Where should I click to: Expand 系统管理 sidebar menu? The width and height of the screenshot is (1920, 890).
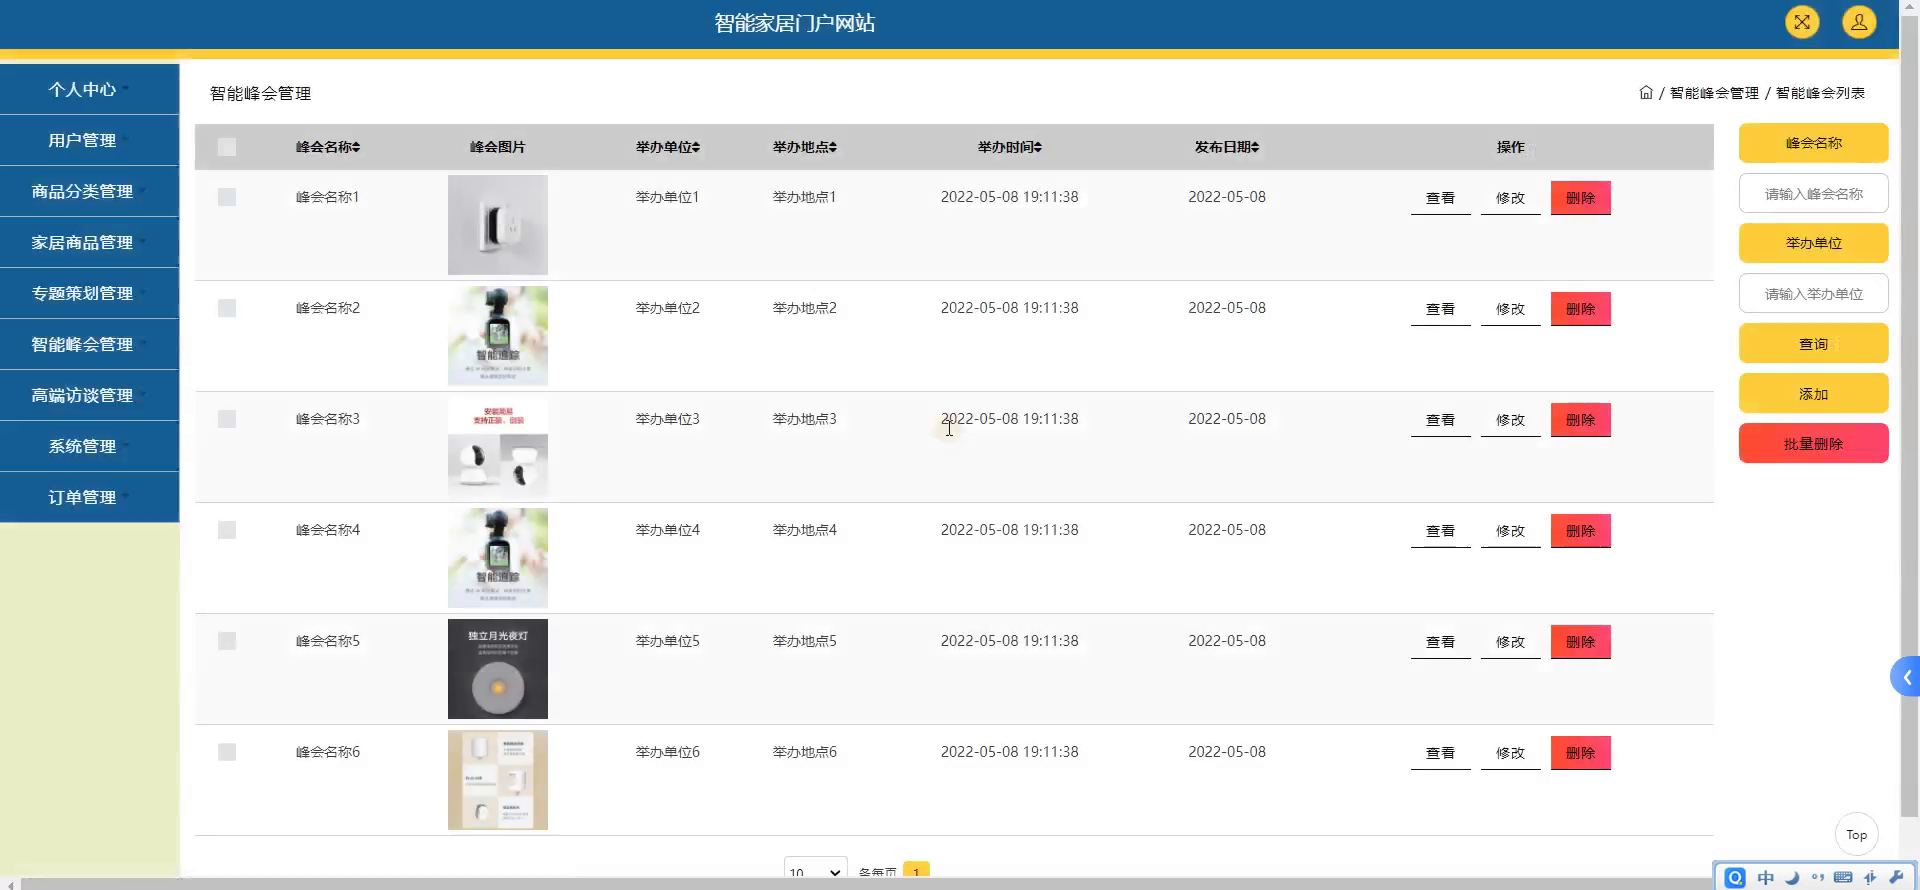click(90, 447)
